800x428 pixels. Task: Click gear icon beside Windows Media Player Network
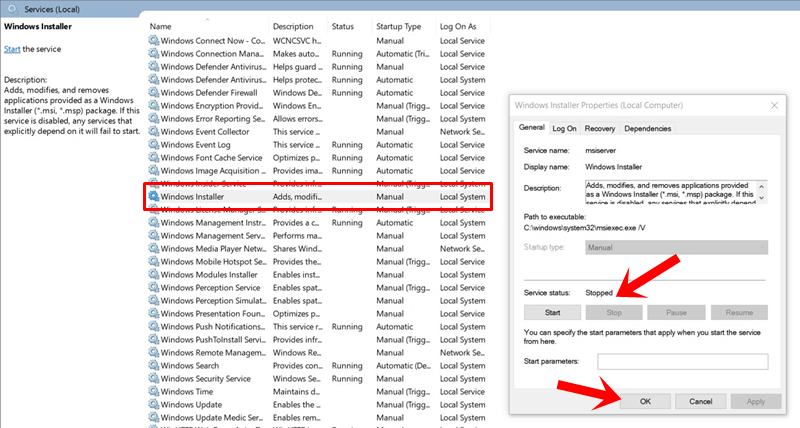point(154,248)
